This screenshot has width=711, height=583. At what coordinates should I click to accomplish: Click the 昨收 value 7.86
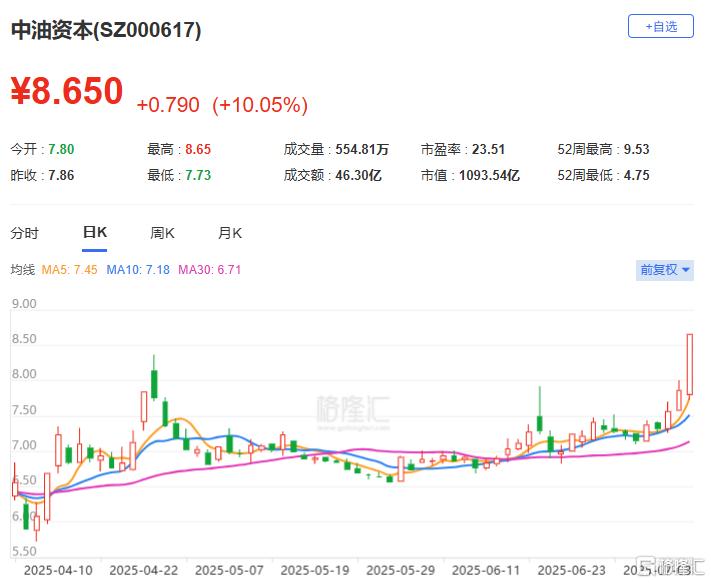coord(61,175)
